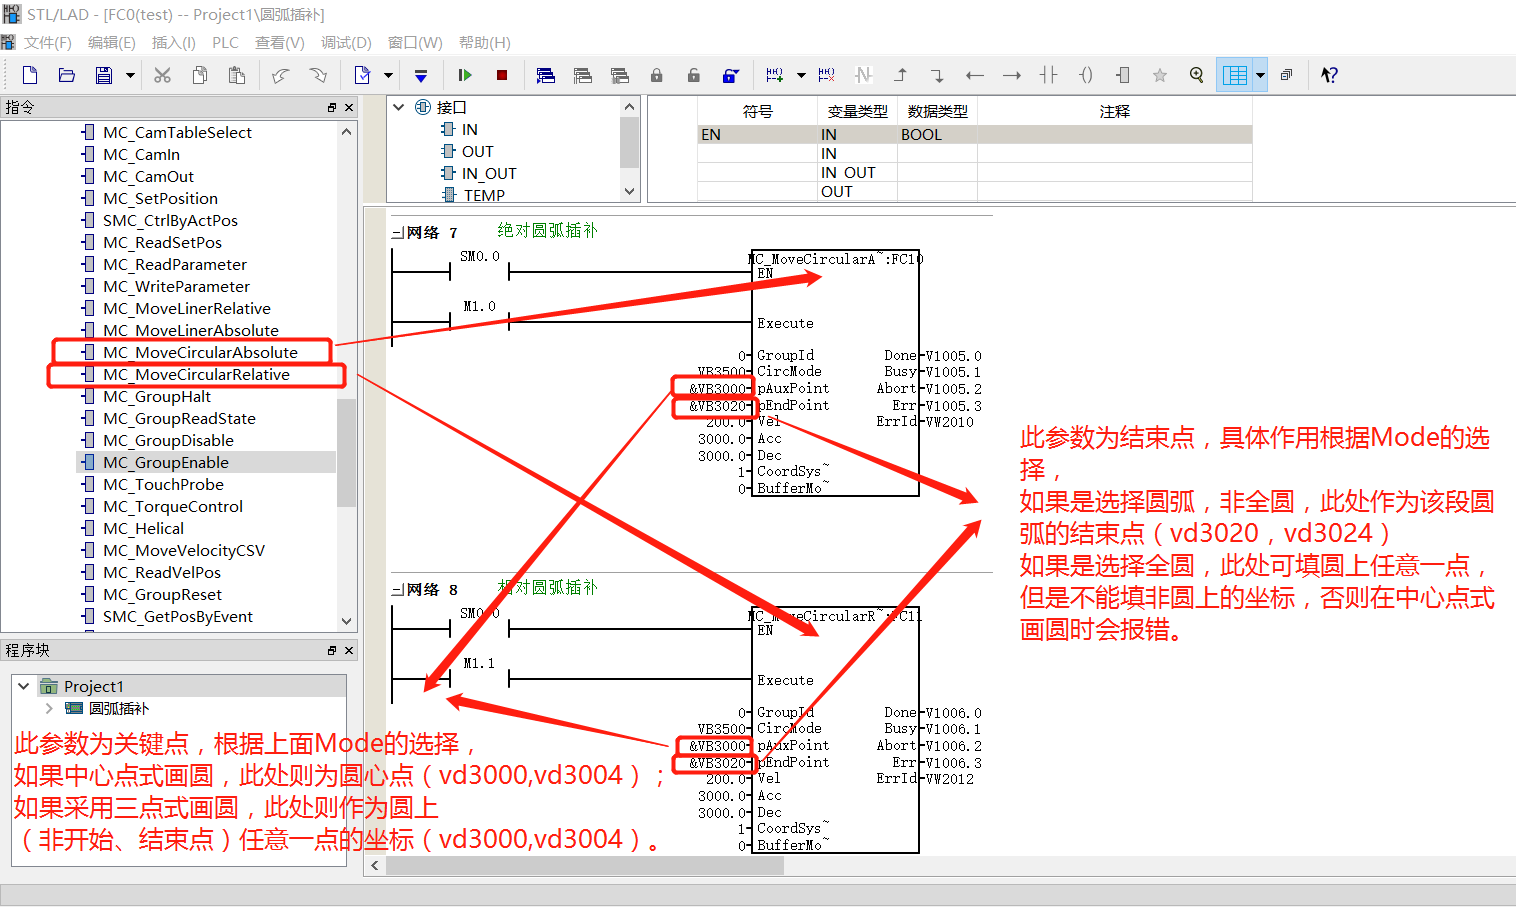This screenshot has height=907, width=1516.
Task: Click the Paste clipboard icon
Action: (237, 75)
